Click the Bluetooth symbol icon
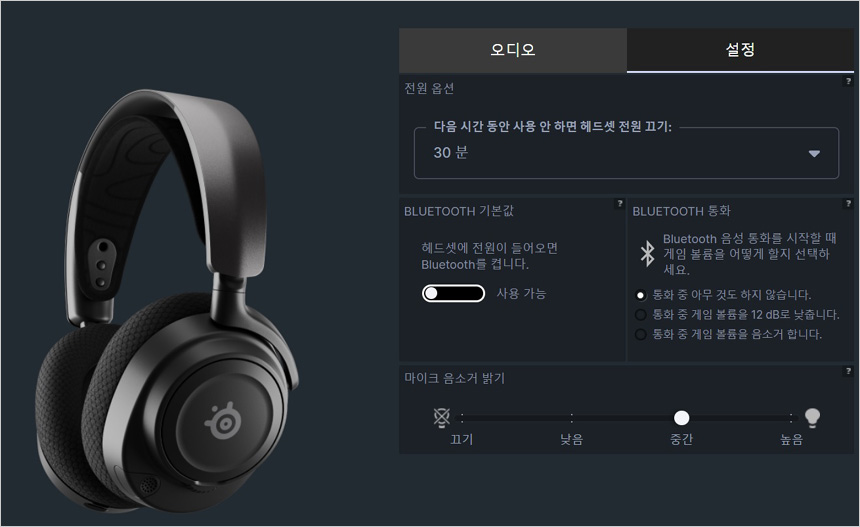Screen dimensions: 860x527 point(647,253)
